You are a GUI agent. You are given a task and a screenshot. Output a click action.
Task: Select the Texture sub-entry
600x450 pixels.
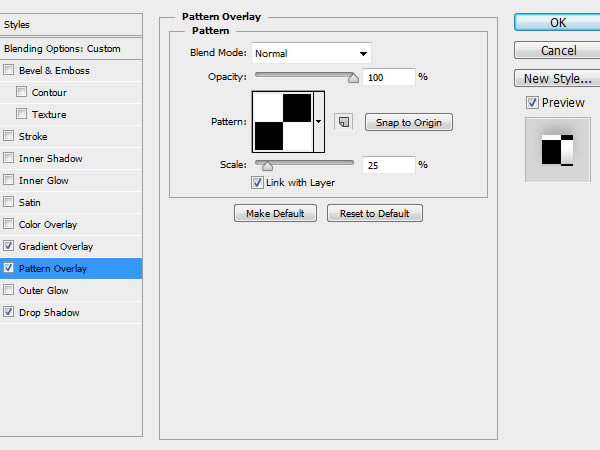(x=71, y=114)
